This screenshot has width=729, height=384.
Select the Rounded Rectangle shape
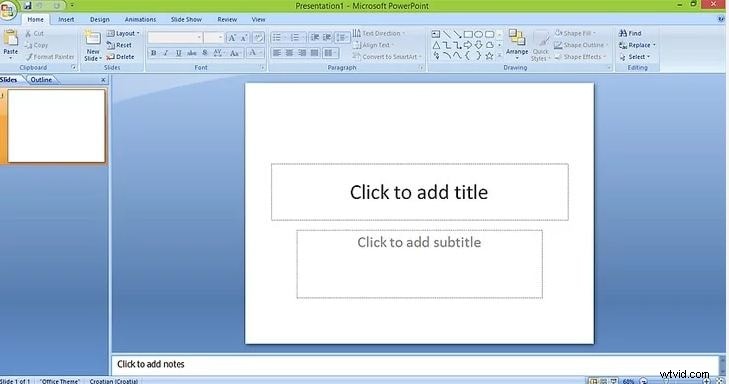(x=490, y=34)
